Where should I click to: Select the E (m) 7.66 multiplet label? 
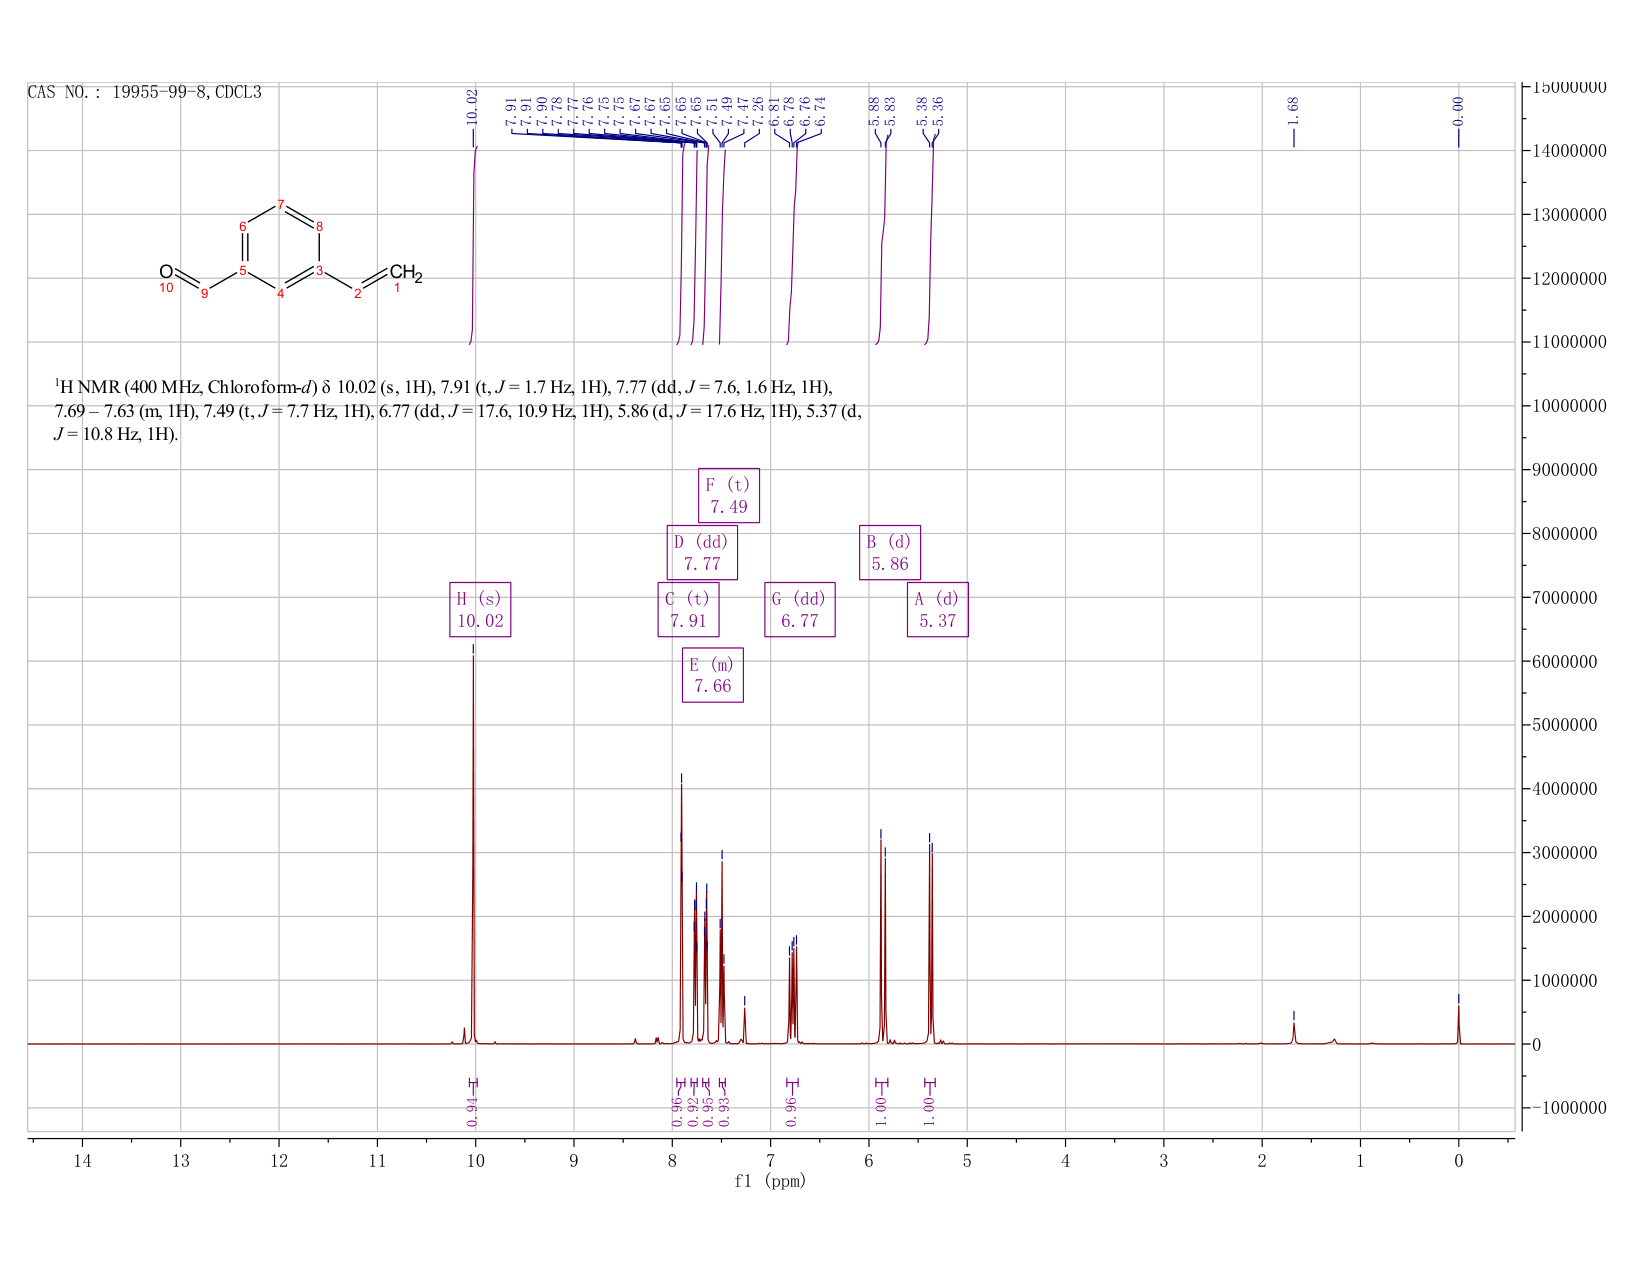(713, 675)
